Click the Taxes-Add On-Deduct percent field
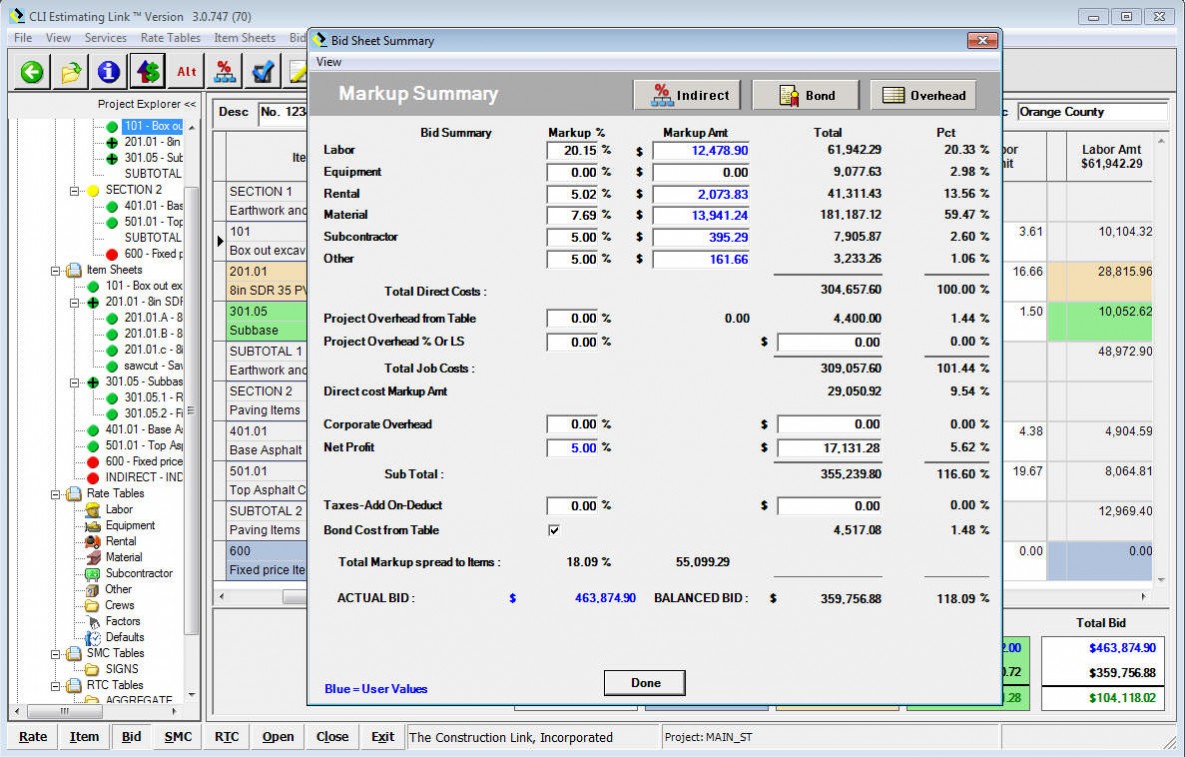This screenshot has width=1185, height=757. click(x=573, y=506)
